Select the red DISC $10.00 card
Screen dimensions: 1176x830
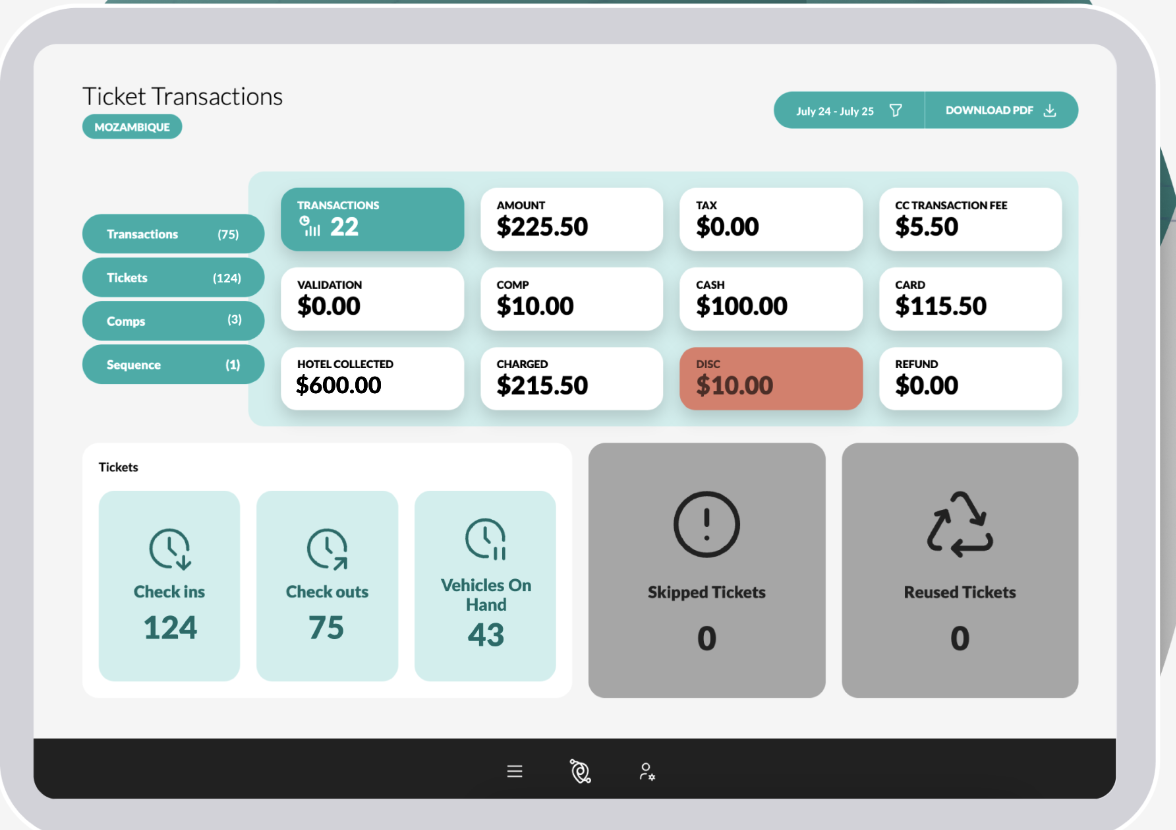(771, 379)
